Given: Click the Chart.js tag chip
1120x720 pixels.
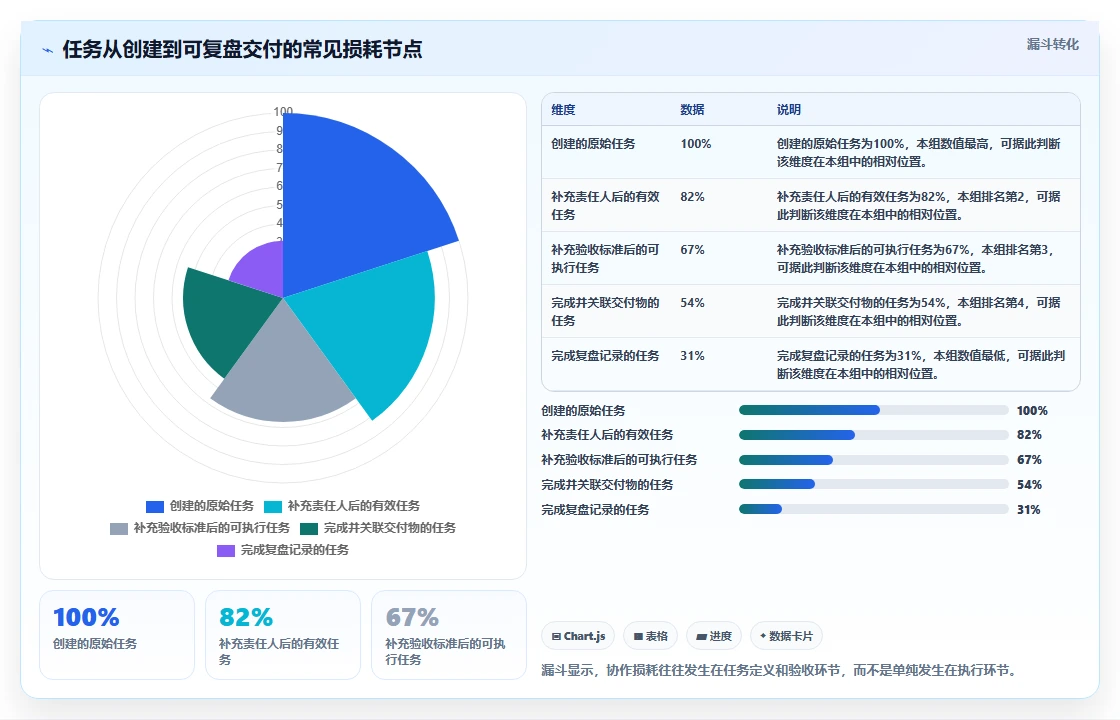Looking at the screenshot, I should (578, 636).
